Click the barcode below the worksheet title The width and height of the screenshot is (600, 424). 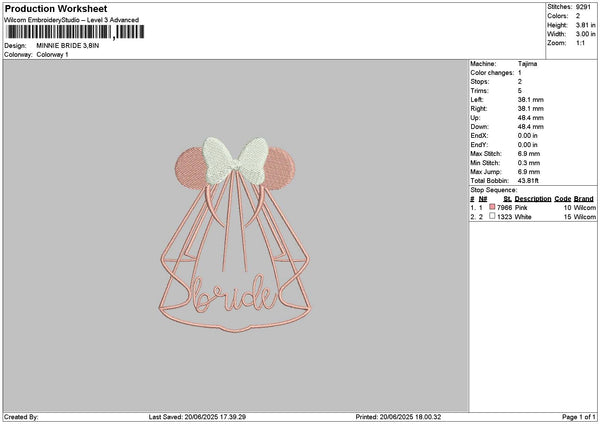coord(75,32)
